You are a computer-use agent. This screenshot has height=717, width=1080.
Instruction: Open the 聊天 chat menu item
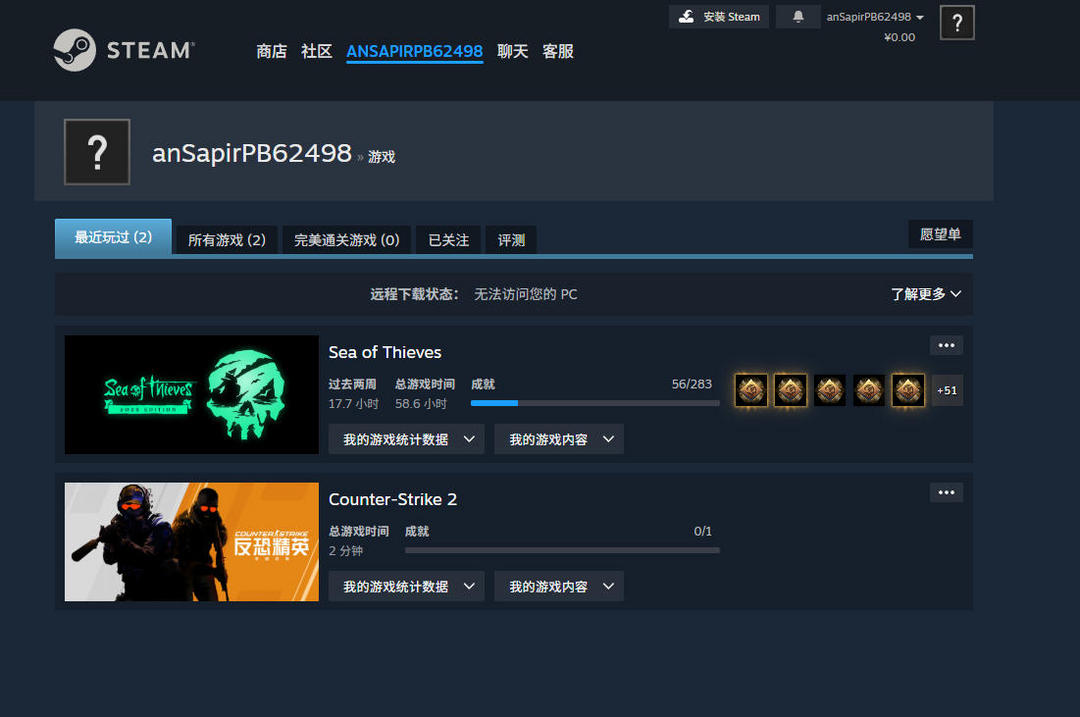coord(512,52)
